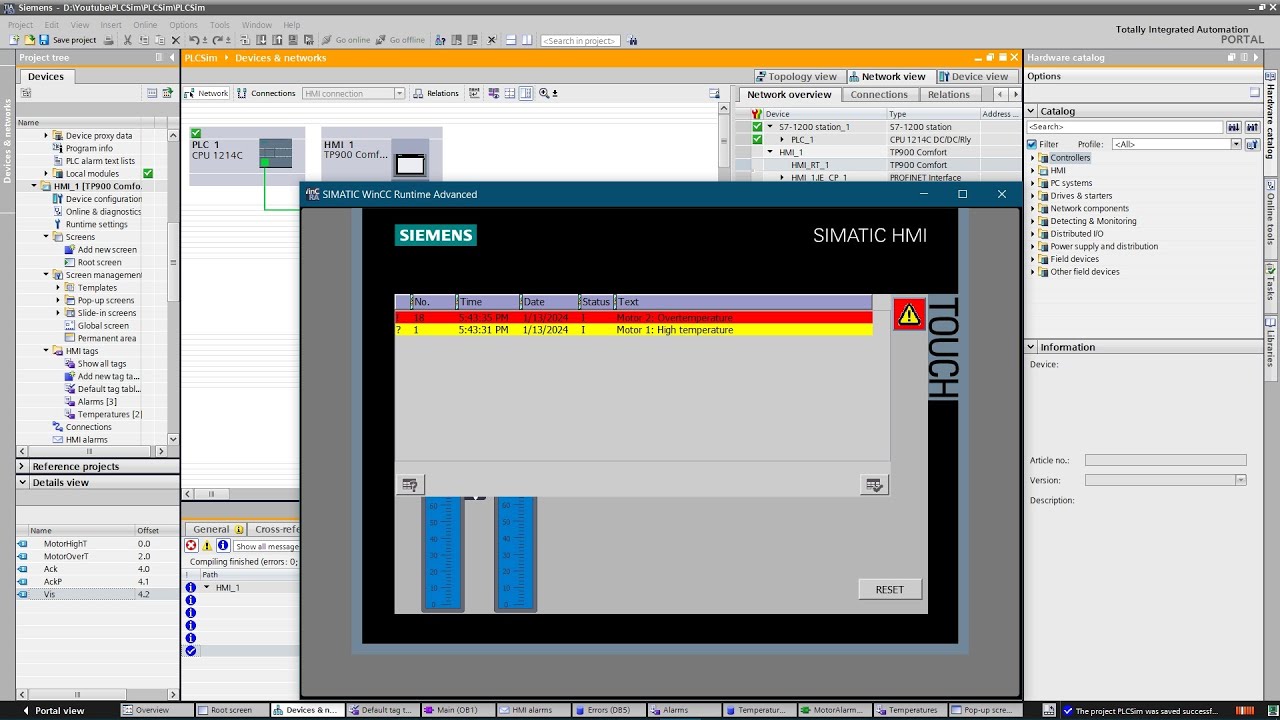Click the search binoculars icon beside project search
Image resolution: width=1280 pixels, height=720 pixels.
(x=633, y=40)
